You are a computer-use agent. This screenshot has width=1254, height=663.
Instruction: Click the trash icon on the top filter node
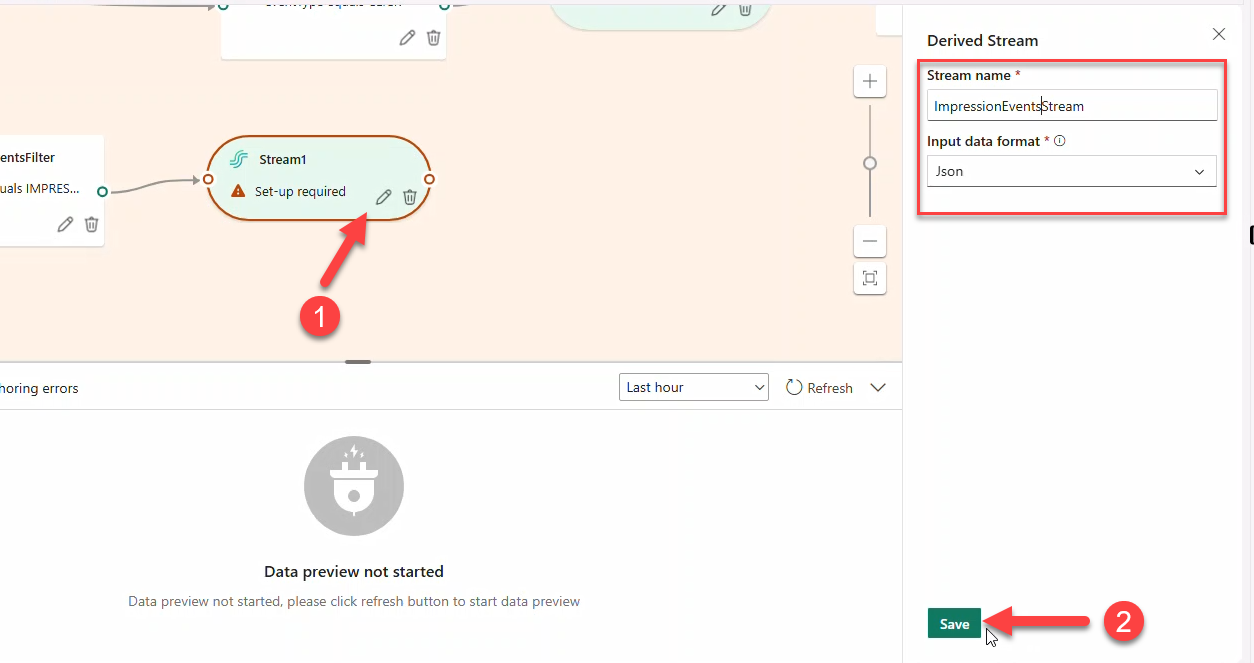(x=433, y=37)
